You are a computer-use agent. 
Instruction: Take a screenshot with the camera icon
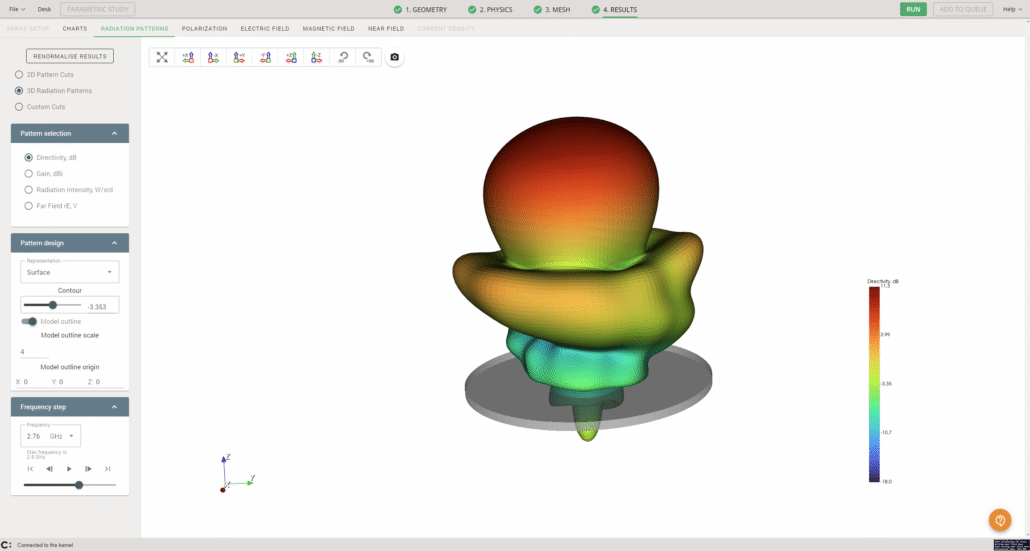pos(394,57)
